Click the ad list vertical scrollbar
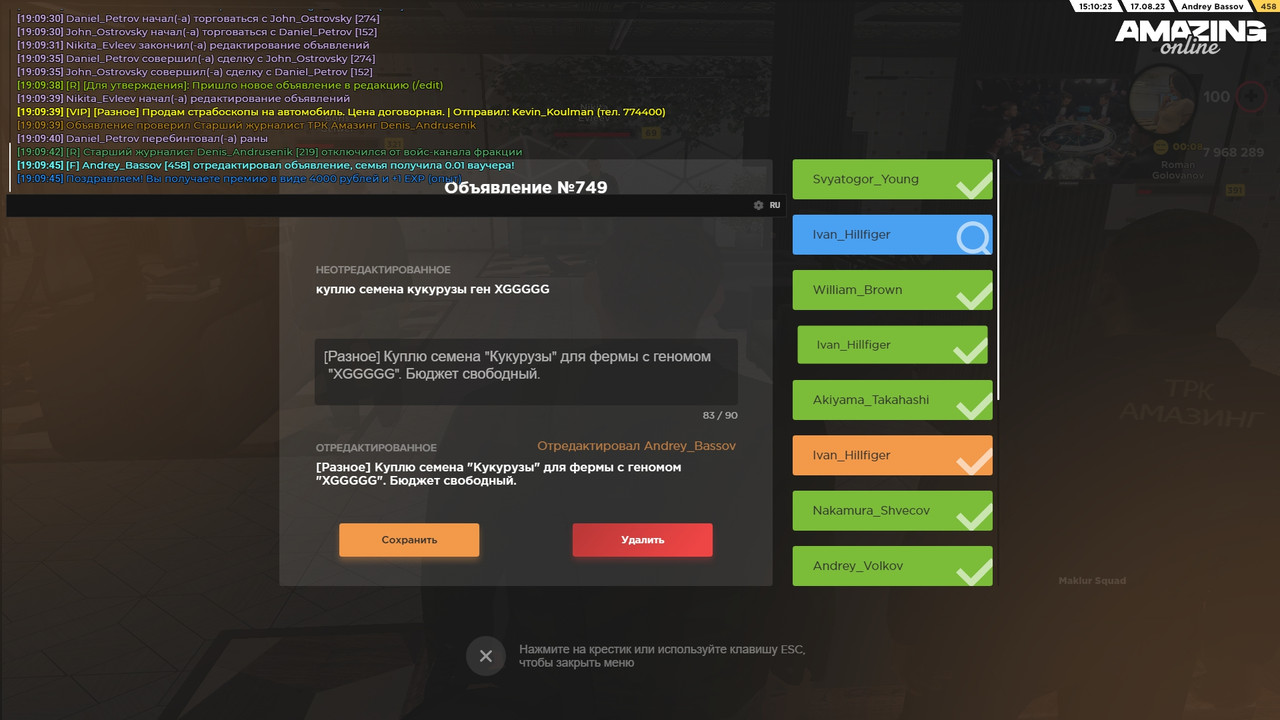Viewport: 1280px width, 720px height. (998, 280)
